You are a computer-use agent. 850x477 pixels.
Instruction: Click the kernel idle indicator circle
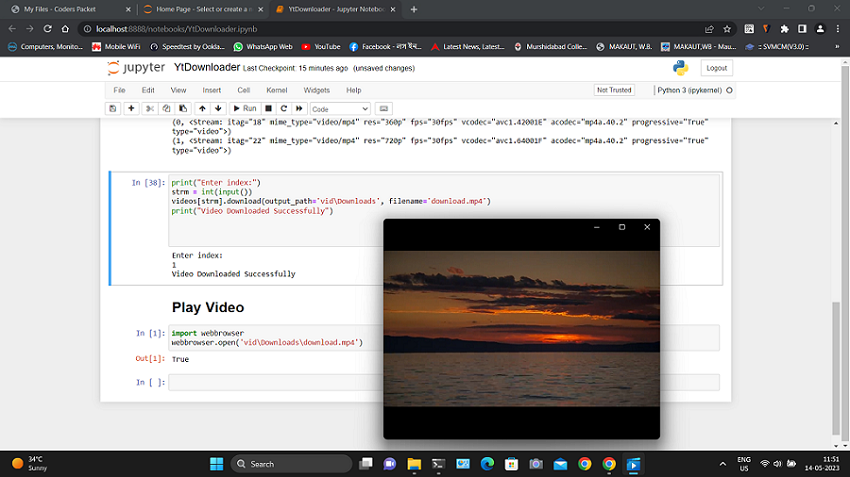(730, 90)
